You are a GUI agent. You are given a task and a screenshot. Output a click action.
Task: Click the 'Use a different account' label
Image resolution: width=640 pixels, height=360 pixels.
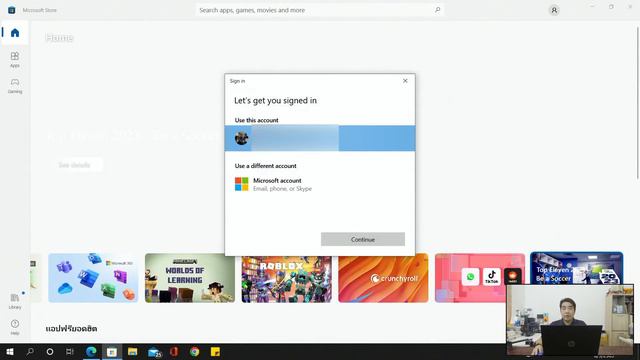266,166
